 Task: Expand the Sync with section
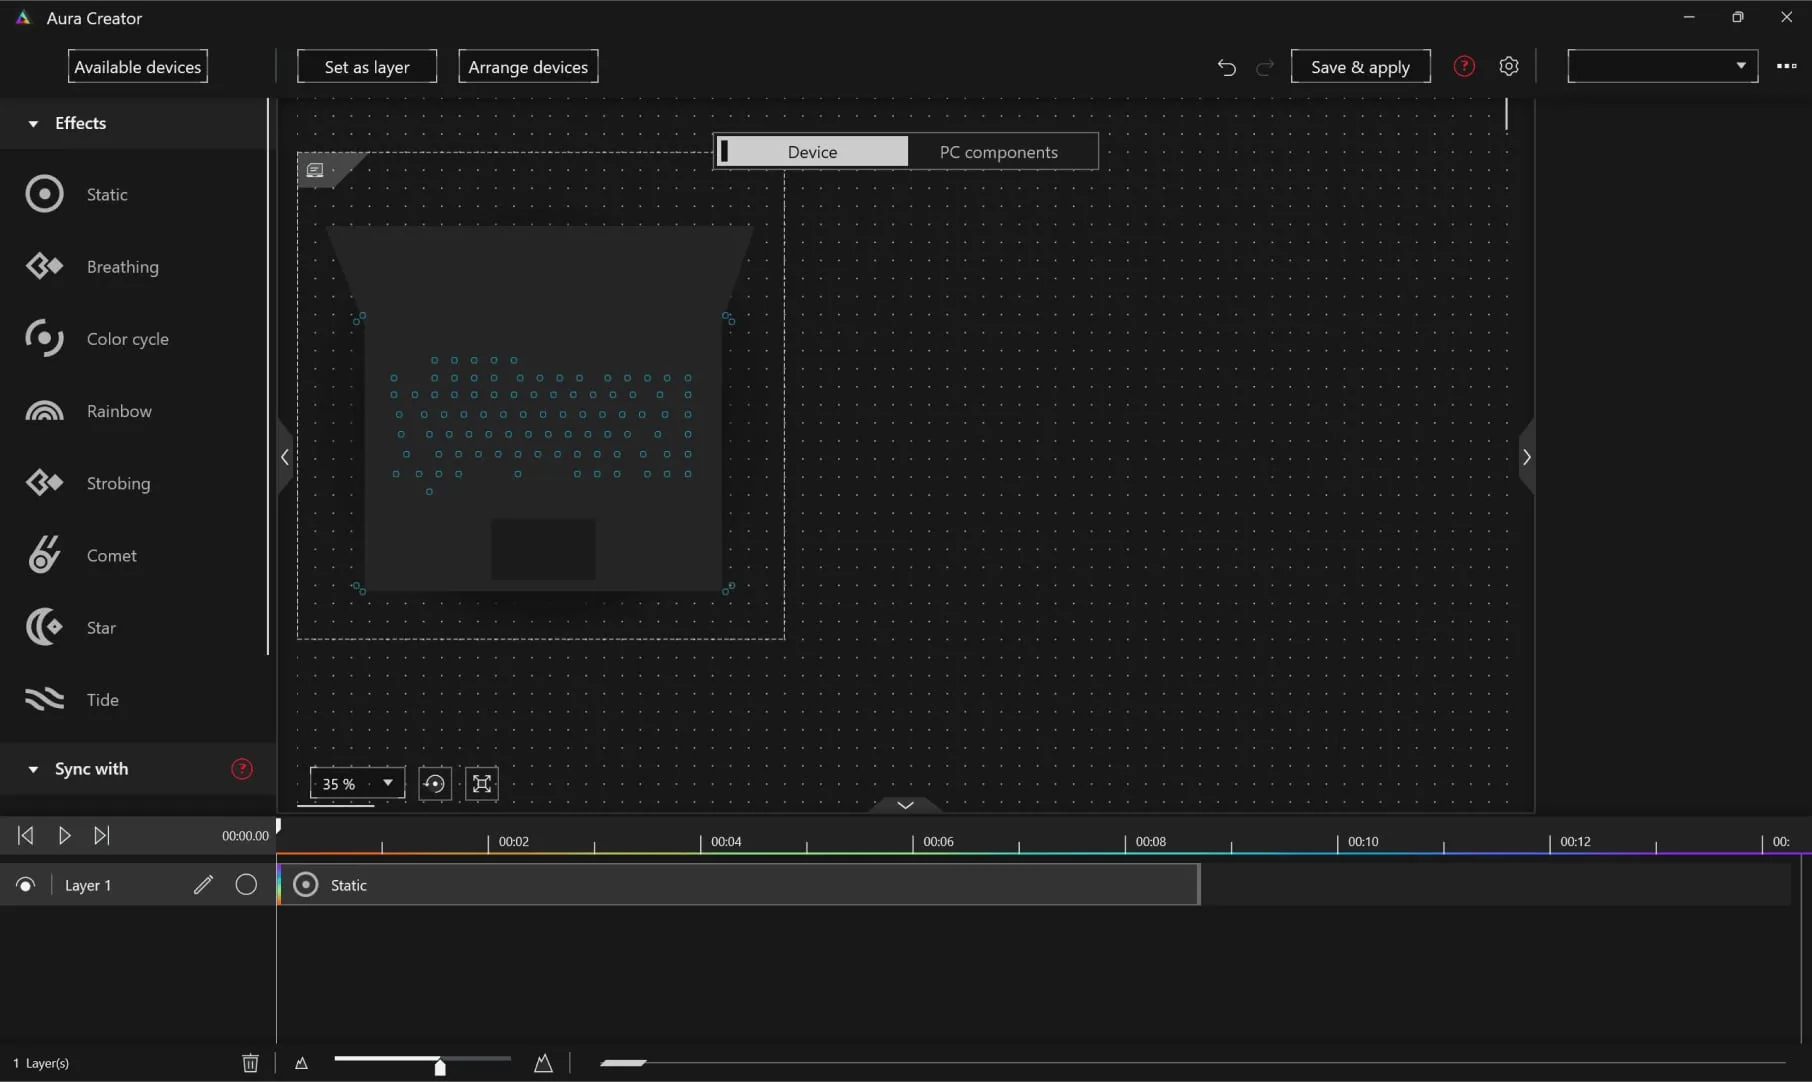33,769
